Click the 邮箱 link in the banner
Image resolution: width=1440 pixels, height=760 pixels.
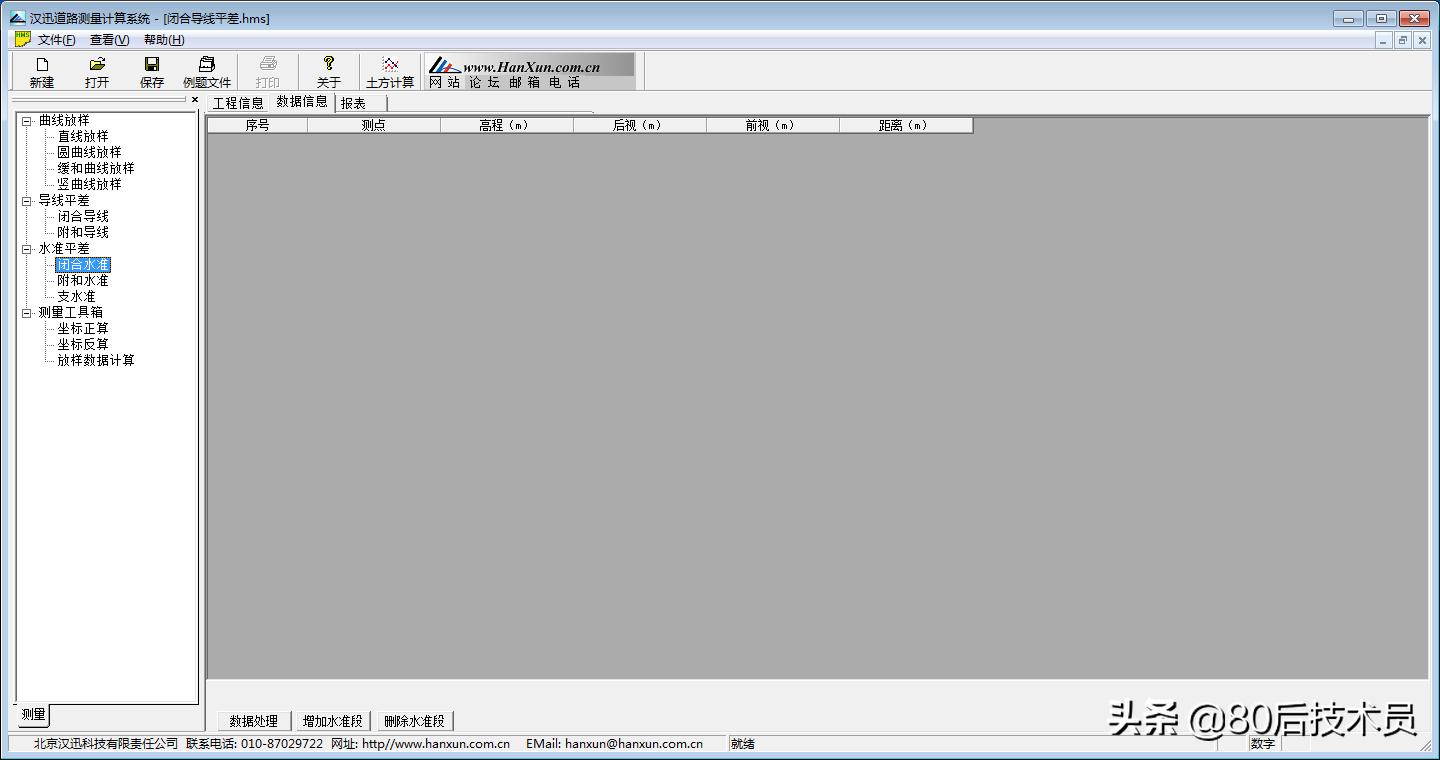pos(525,83)
